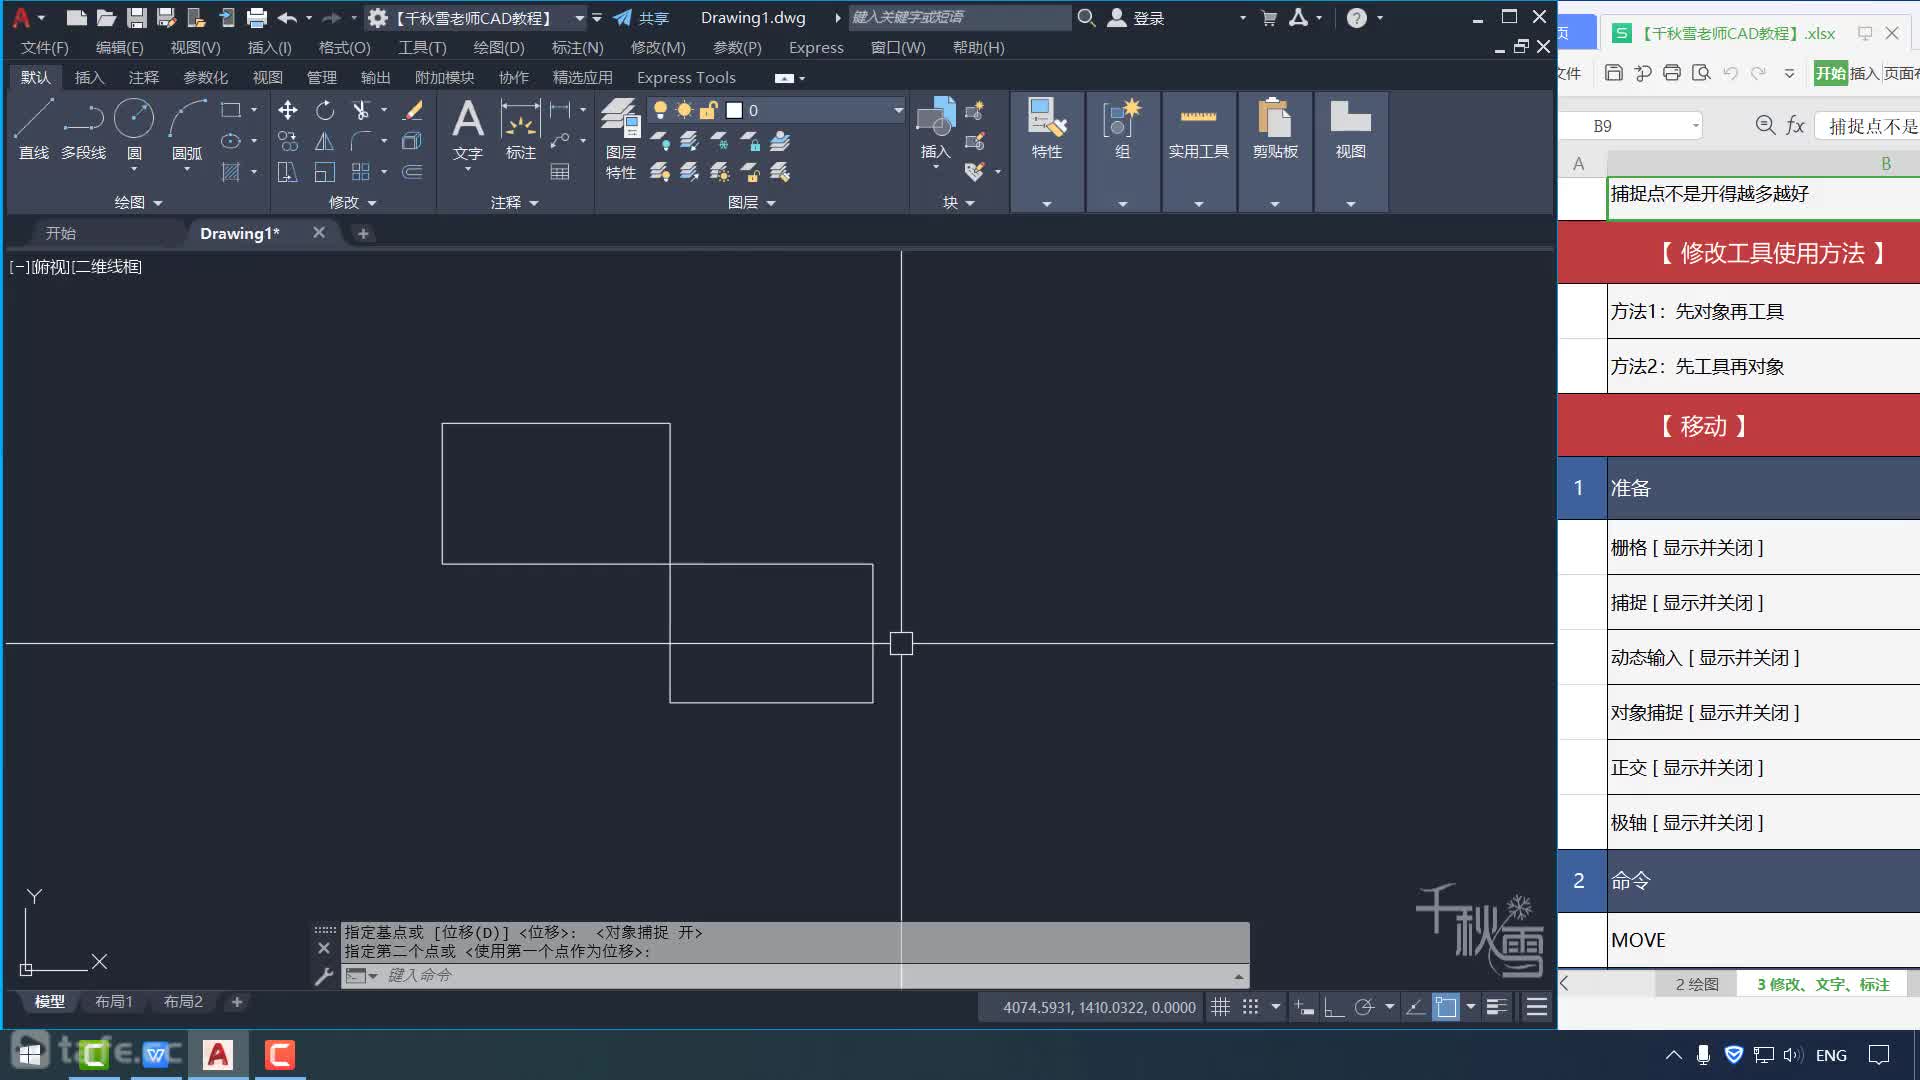The image size is (1920, 1080).
Task: Open the layer list dropdown
Action: [x=898, y=110]
